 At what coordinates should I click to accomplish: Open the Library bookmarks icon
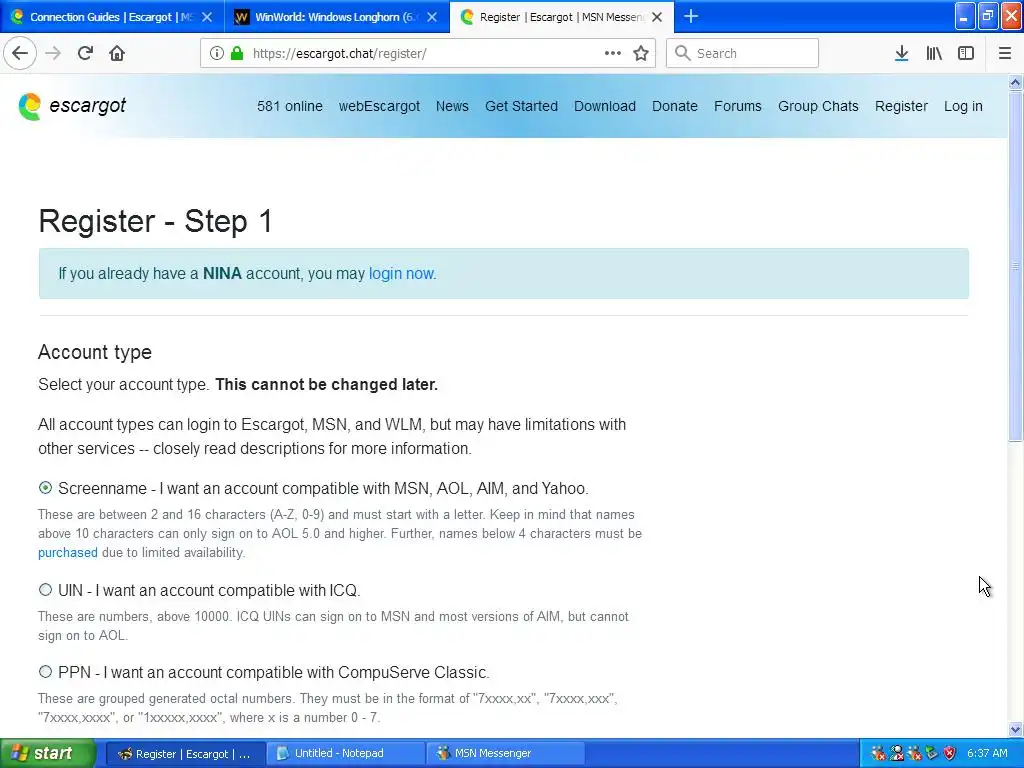coord(934,53)
